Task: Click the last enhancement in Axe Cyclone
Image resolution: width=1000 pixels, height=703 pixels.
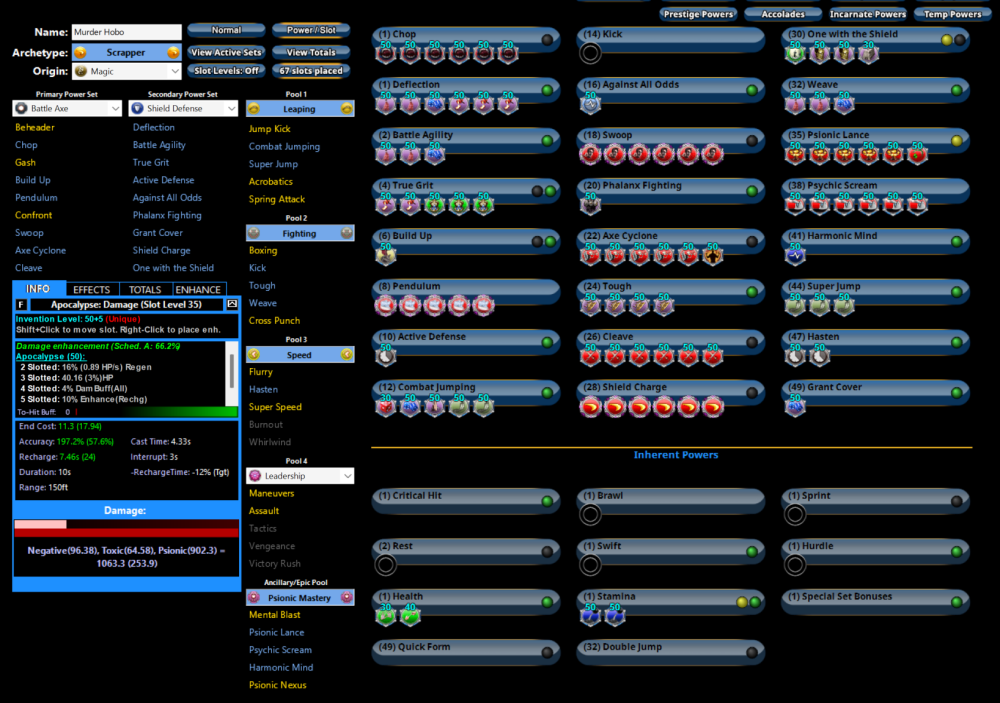Action: point(712,255)
